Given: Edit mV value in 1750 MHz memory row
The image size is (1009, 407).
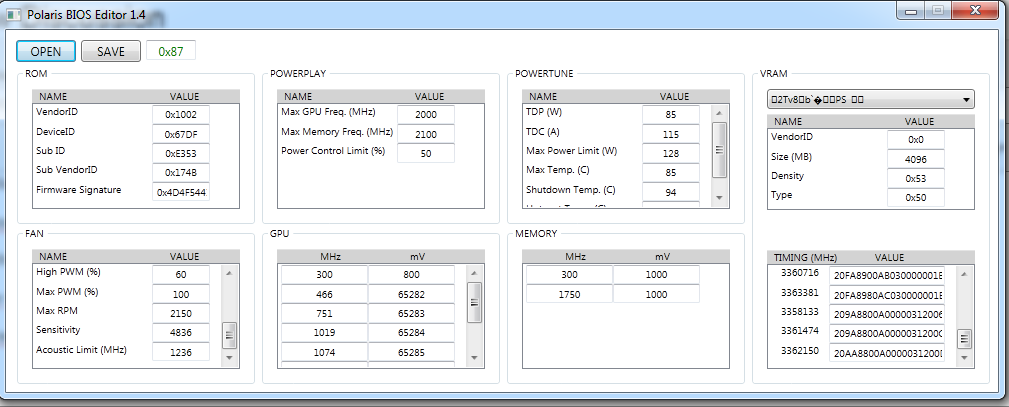Looking at the screenshot, I should coord(656,294).
